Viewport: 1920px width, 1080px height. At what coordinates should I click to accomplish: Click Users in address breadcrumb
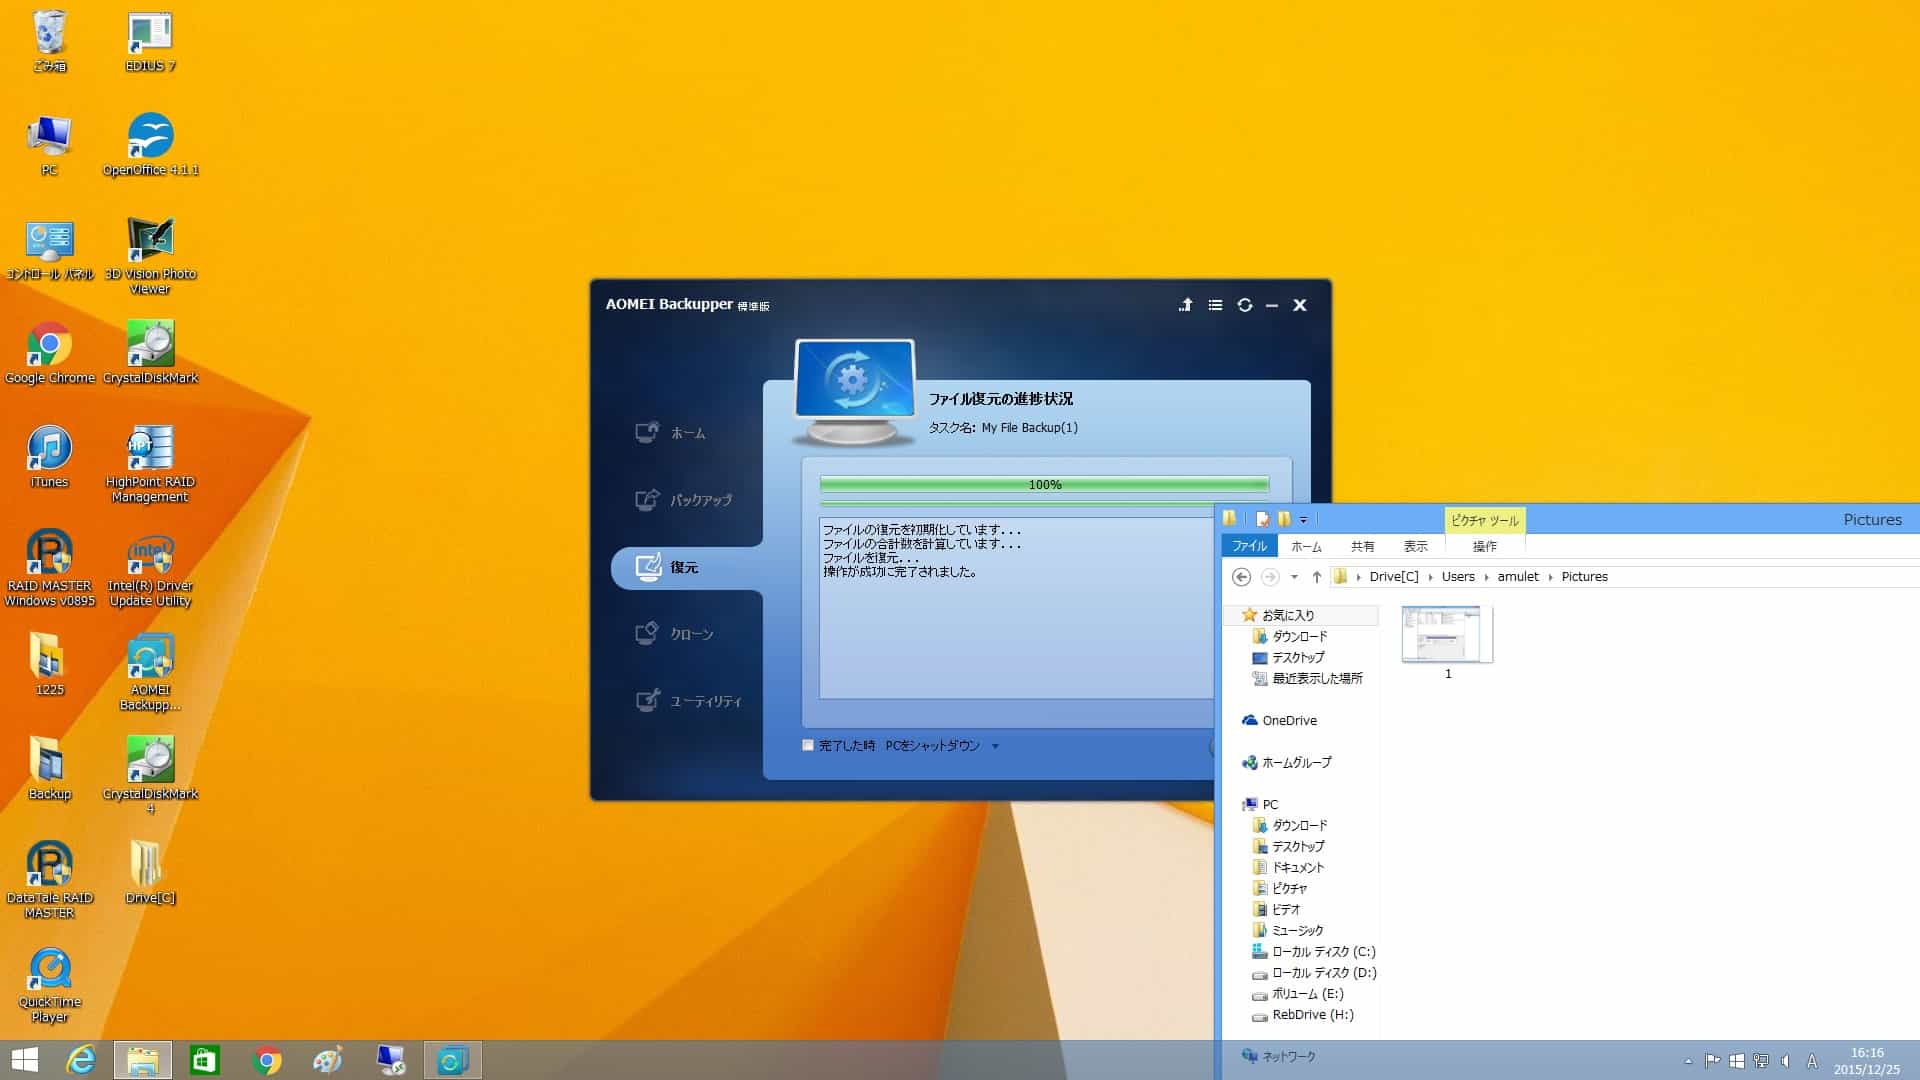pos(1458,577)
